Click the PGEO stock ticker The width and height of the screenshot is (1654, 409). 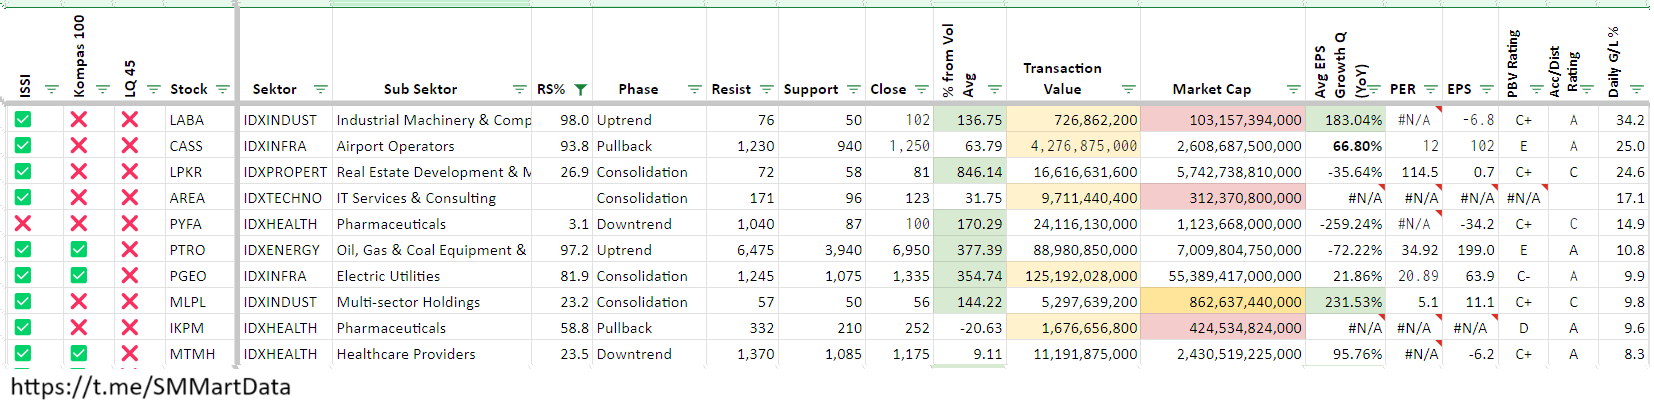click(188, 276)
